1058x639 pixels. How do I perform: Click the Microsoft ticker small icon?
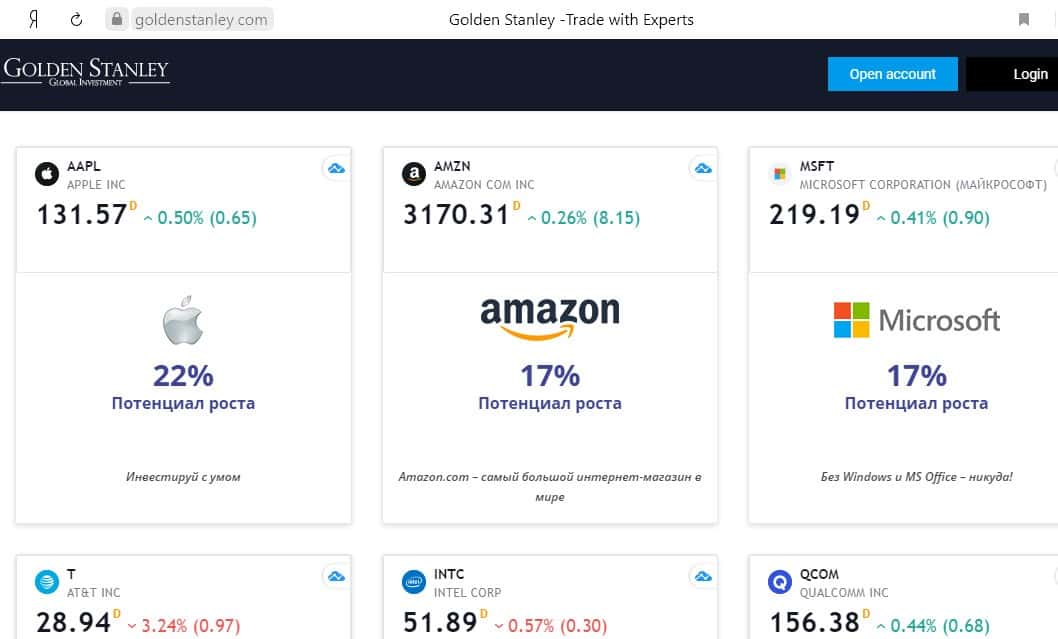(779, 175)
